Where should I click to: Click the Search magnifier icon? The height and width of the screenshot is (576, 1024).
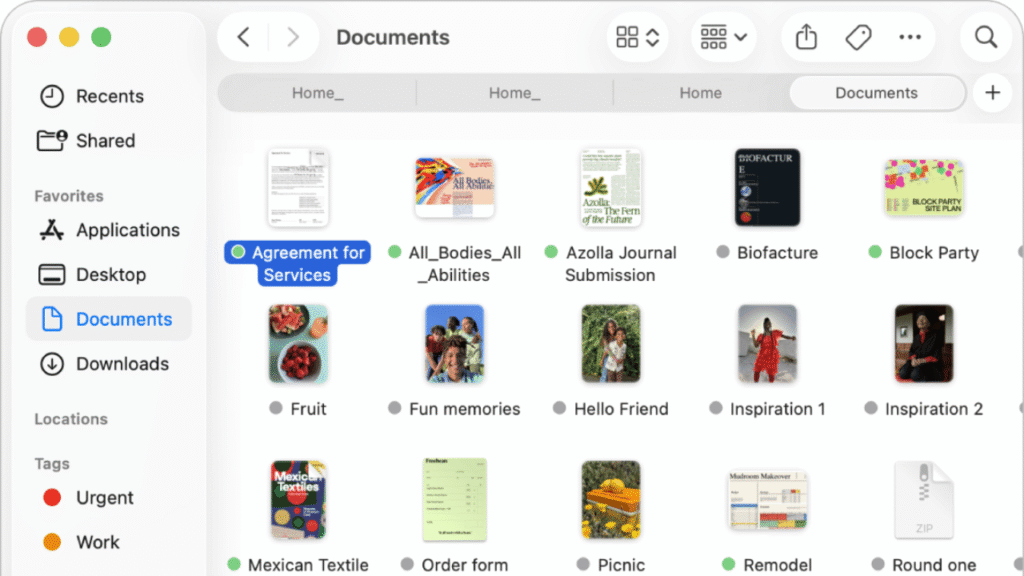coord(985,37)
